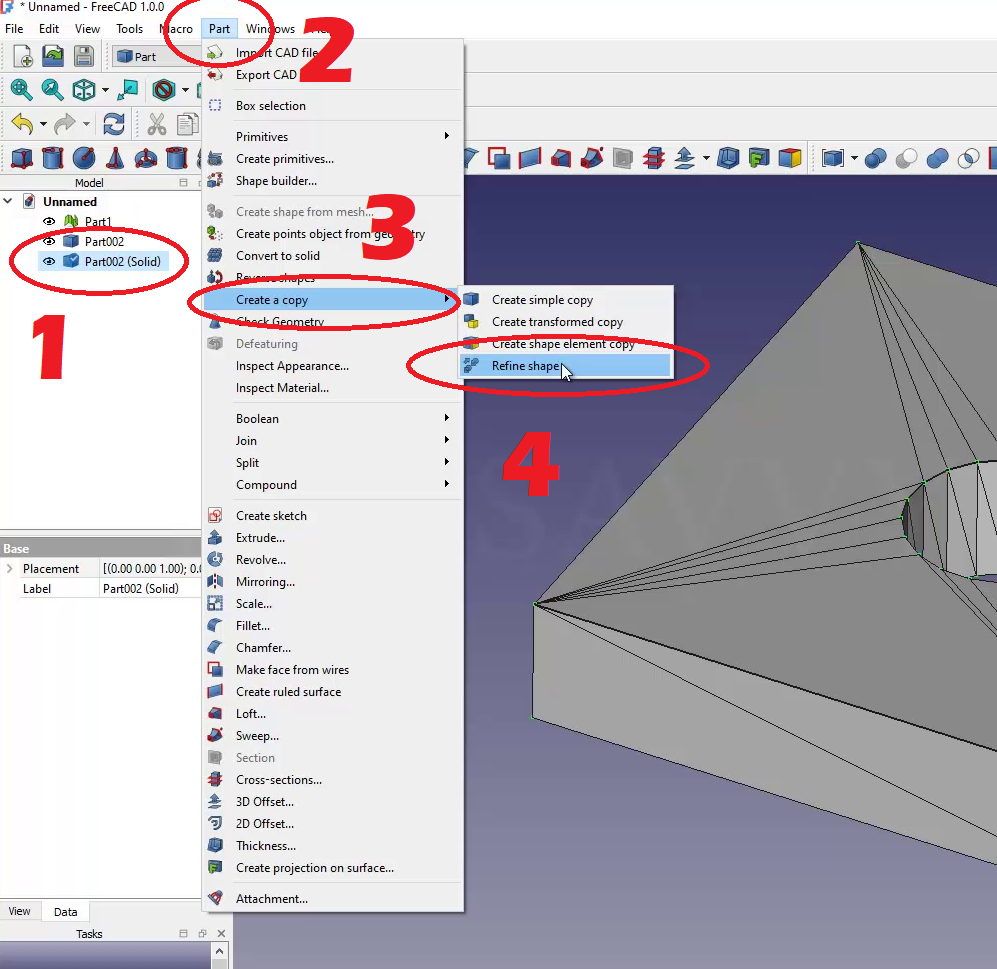
Task: Hide the Part002 object via eye icon
Action: pyautogui.click(x=48, y=241)
